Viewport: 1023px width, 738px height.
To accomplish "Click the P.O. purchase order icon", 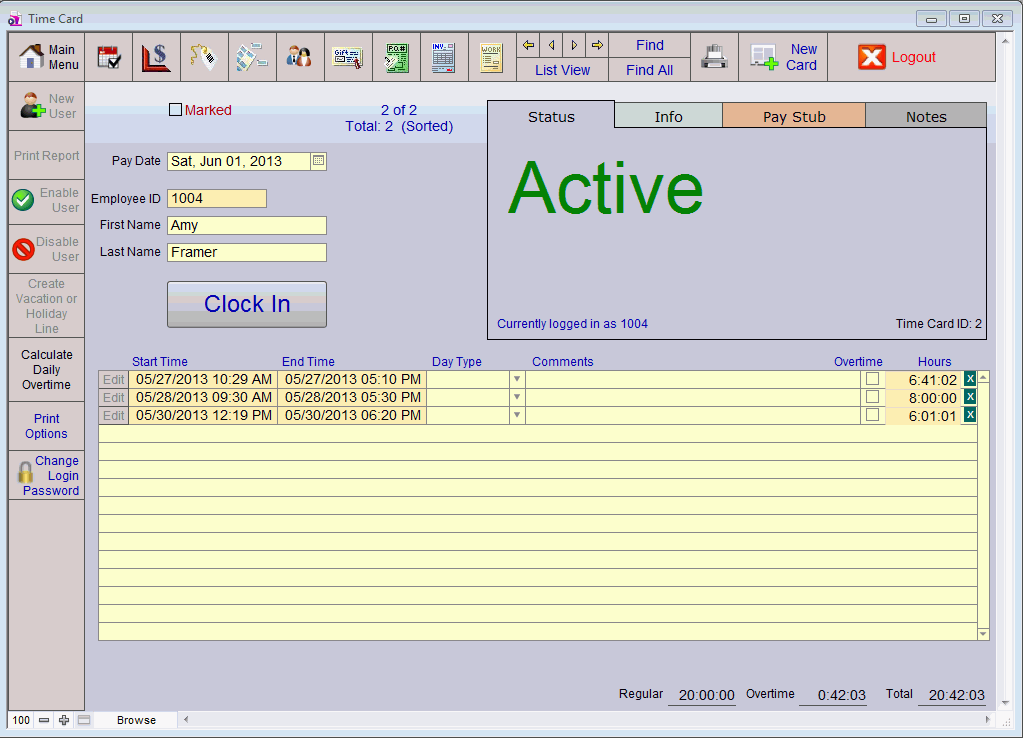I will coord(396,57).
